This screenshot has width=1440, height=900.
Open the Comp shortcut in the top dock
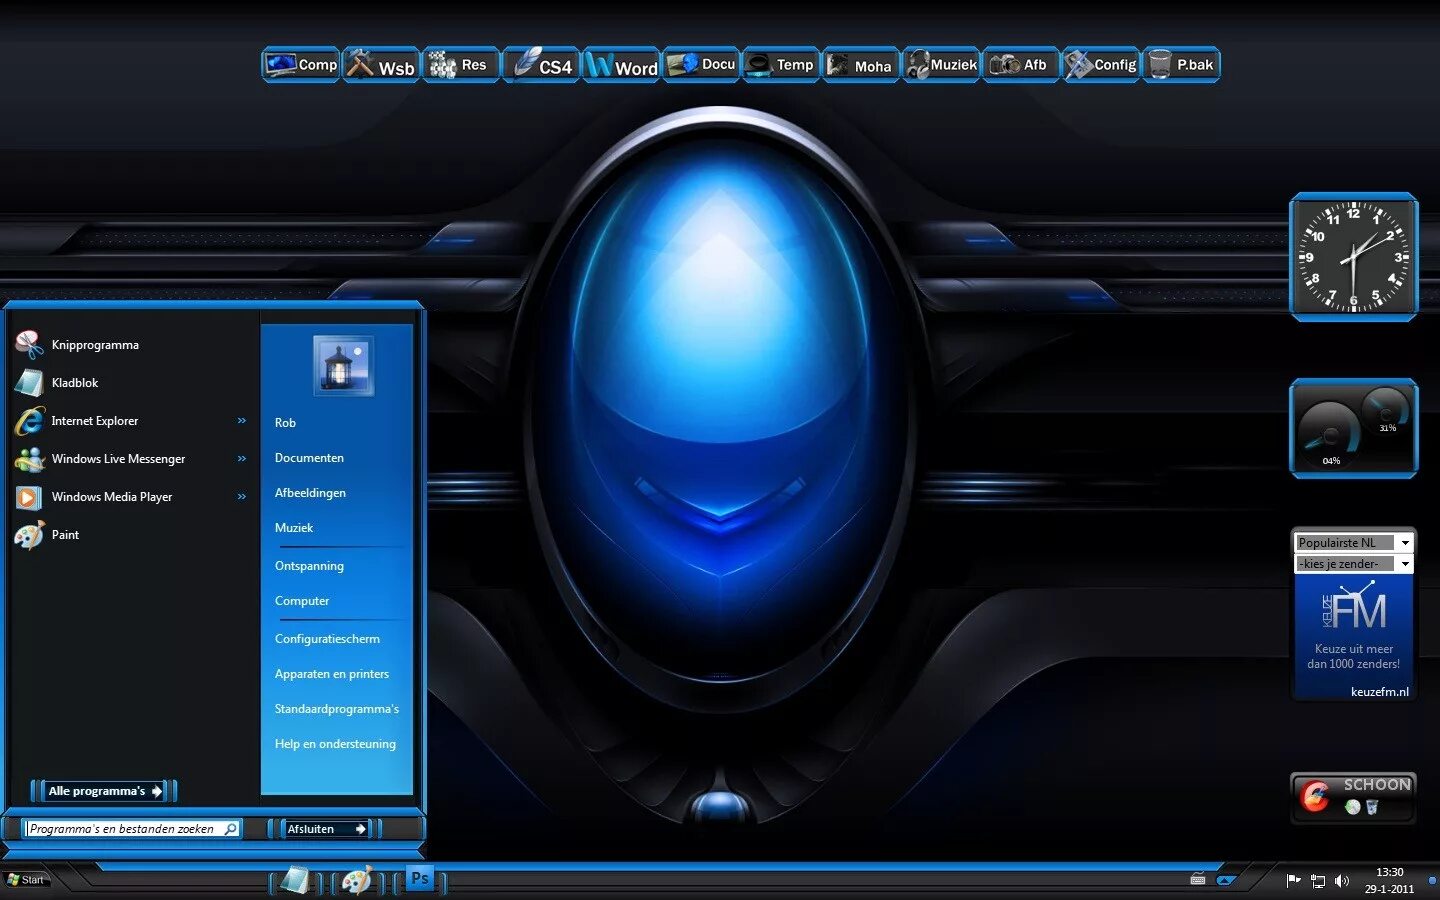(x=301, y=65)
